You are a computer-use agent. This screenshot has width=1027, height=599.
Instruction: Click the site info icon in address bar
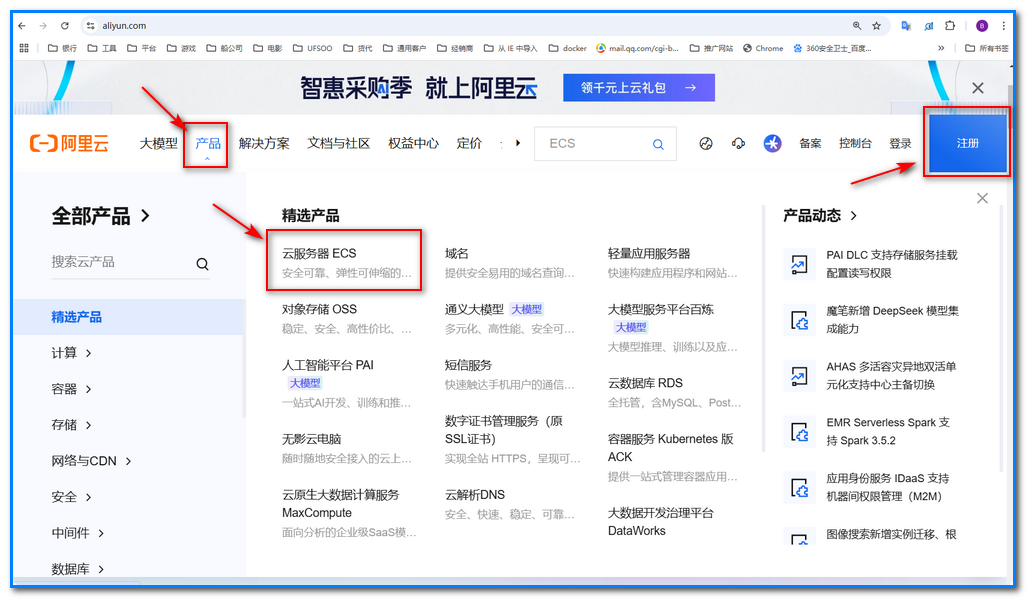(x=91, y=26)
